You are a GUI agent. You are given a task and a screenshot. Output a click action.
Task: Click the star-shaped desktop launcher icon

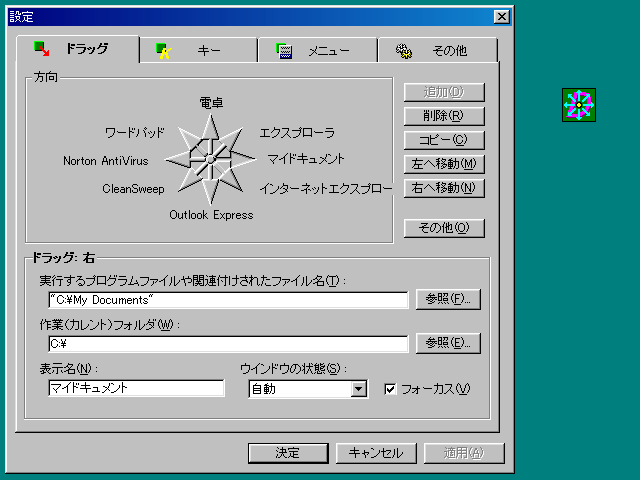click(x=579, y=105)
